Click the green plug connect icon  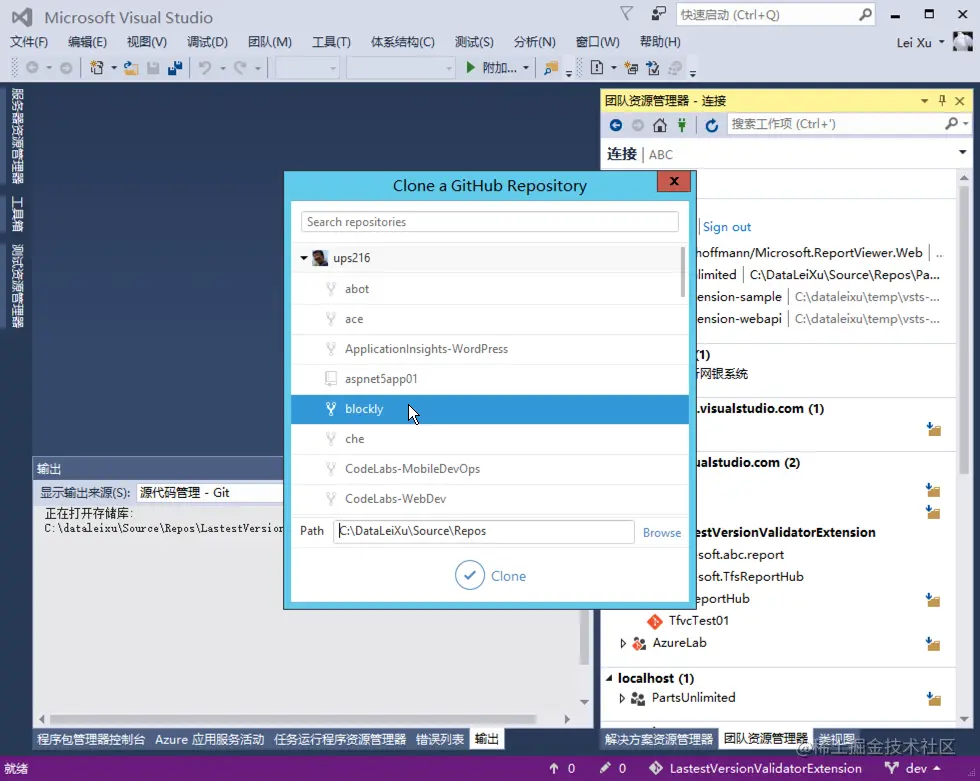tap(682, 125)
